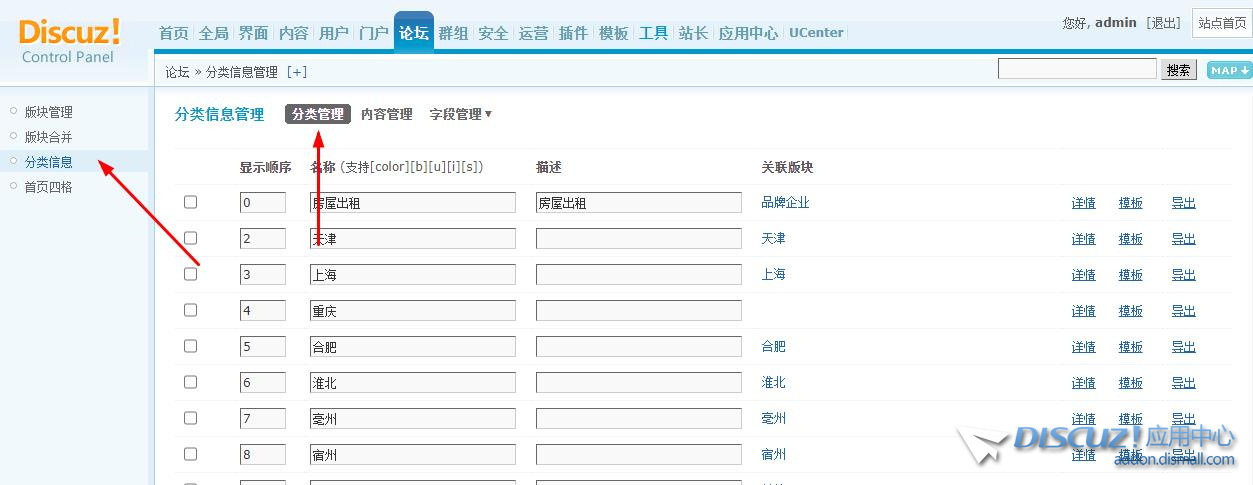Click the 论坛 breadcrumb text

(177, 72)
